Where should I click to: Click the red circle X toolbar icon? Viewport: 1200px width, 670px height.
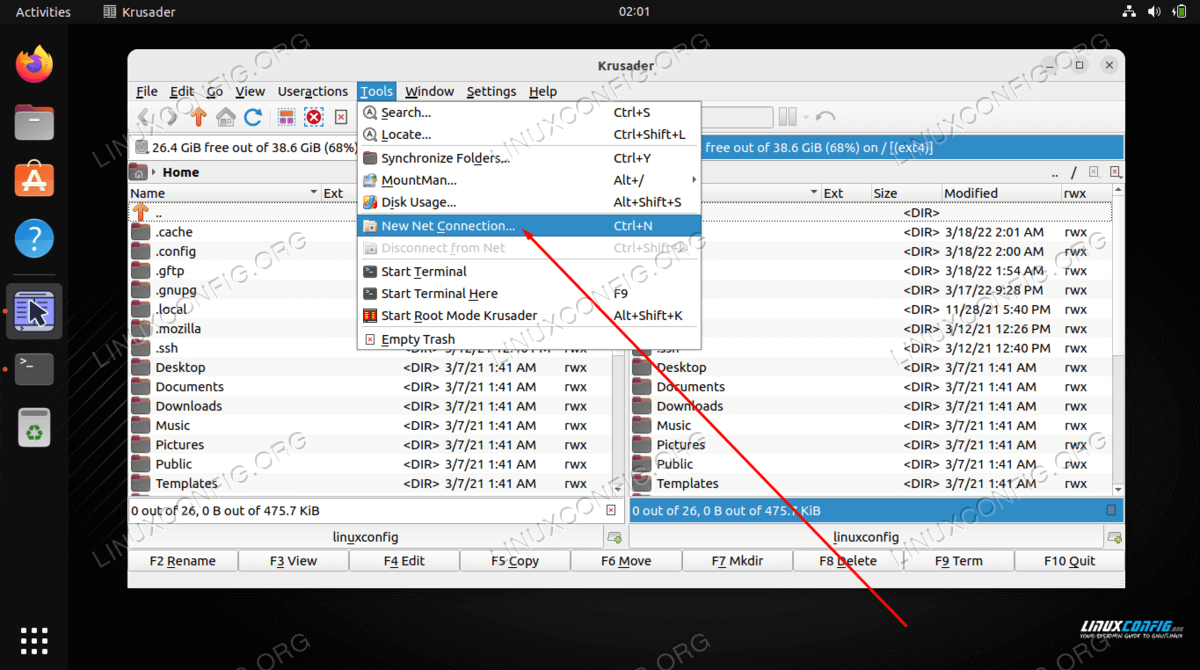tap(314, 117)
